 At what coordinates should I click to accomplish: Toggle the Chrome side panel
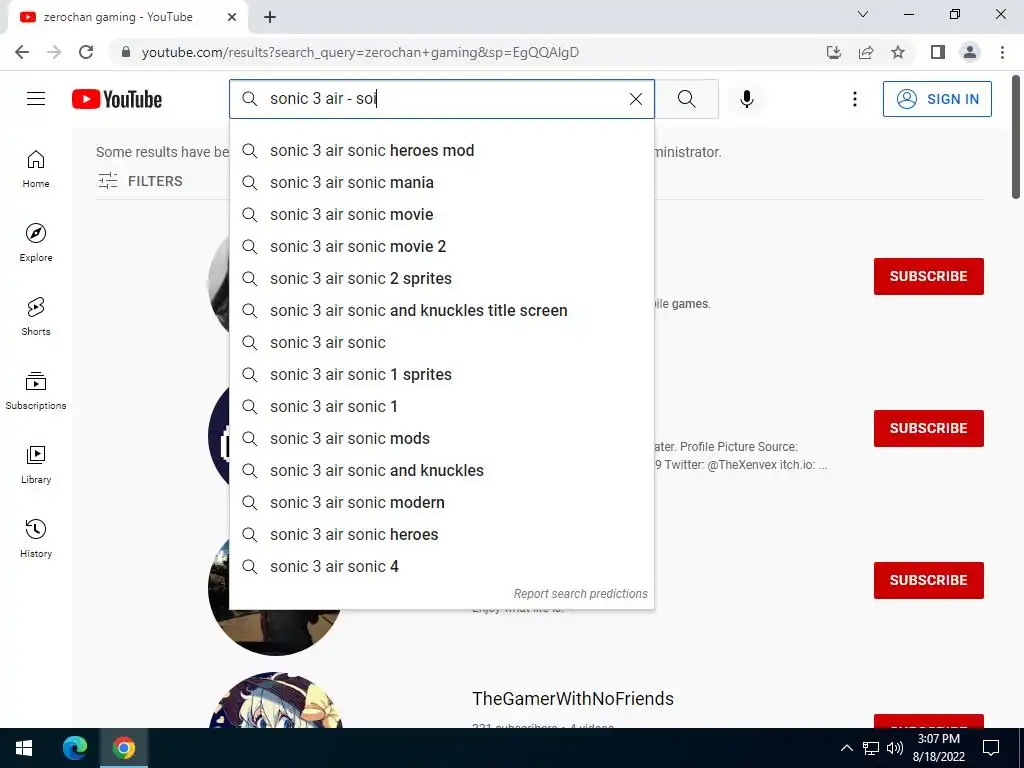tap(938, 52)
